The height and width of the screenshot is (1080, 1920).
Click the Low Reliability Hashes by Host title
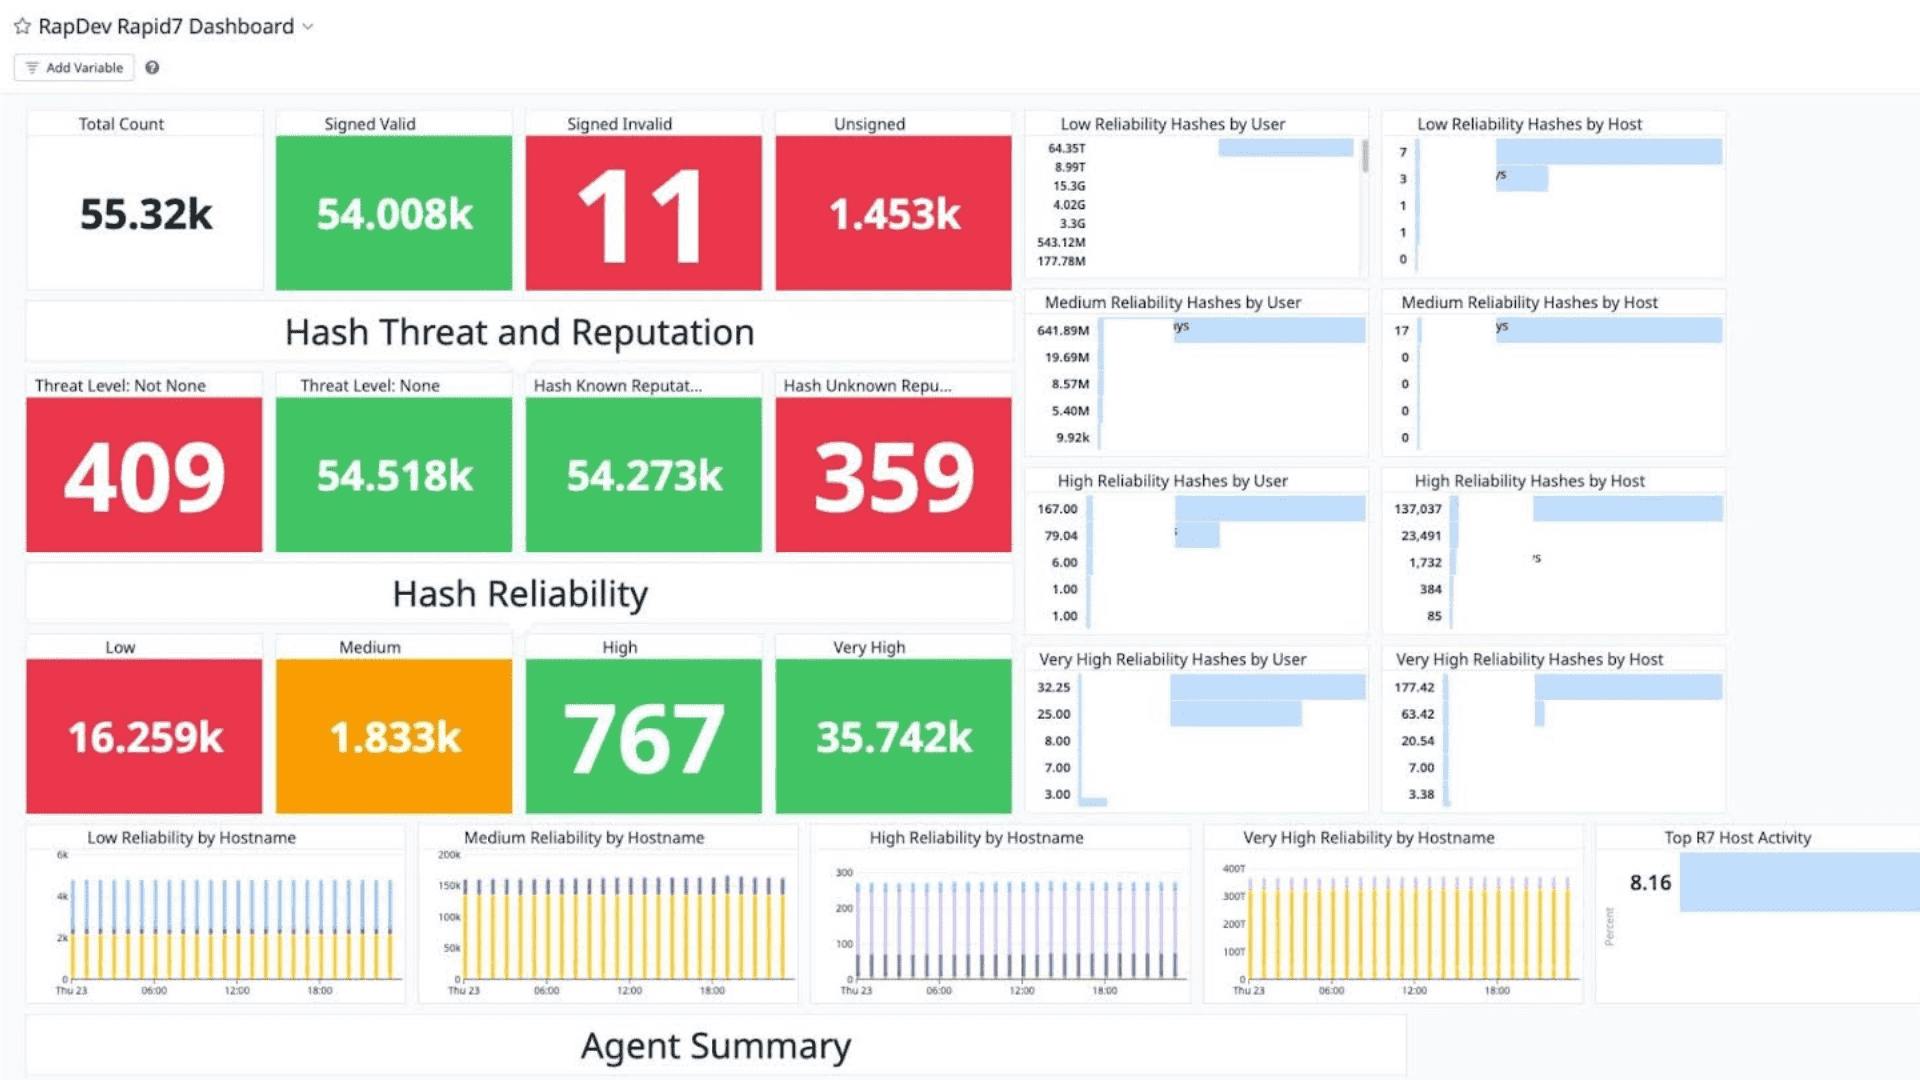click(1529, 124)
